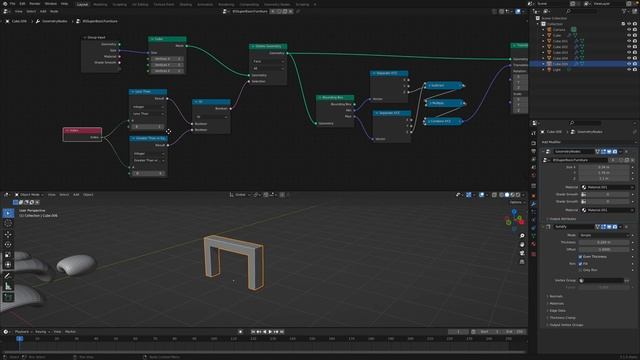
Task: Click the navigation axis gizmo
Action: pos(515,220)
